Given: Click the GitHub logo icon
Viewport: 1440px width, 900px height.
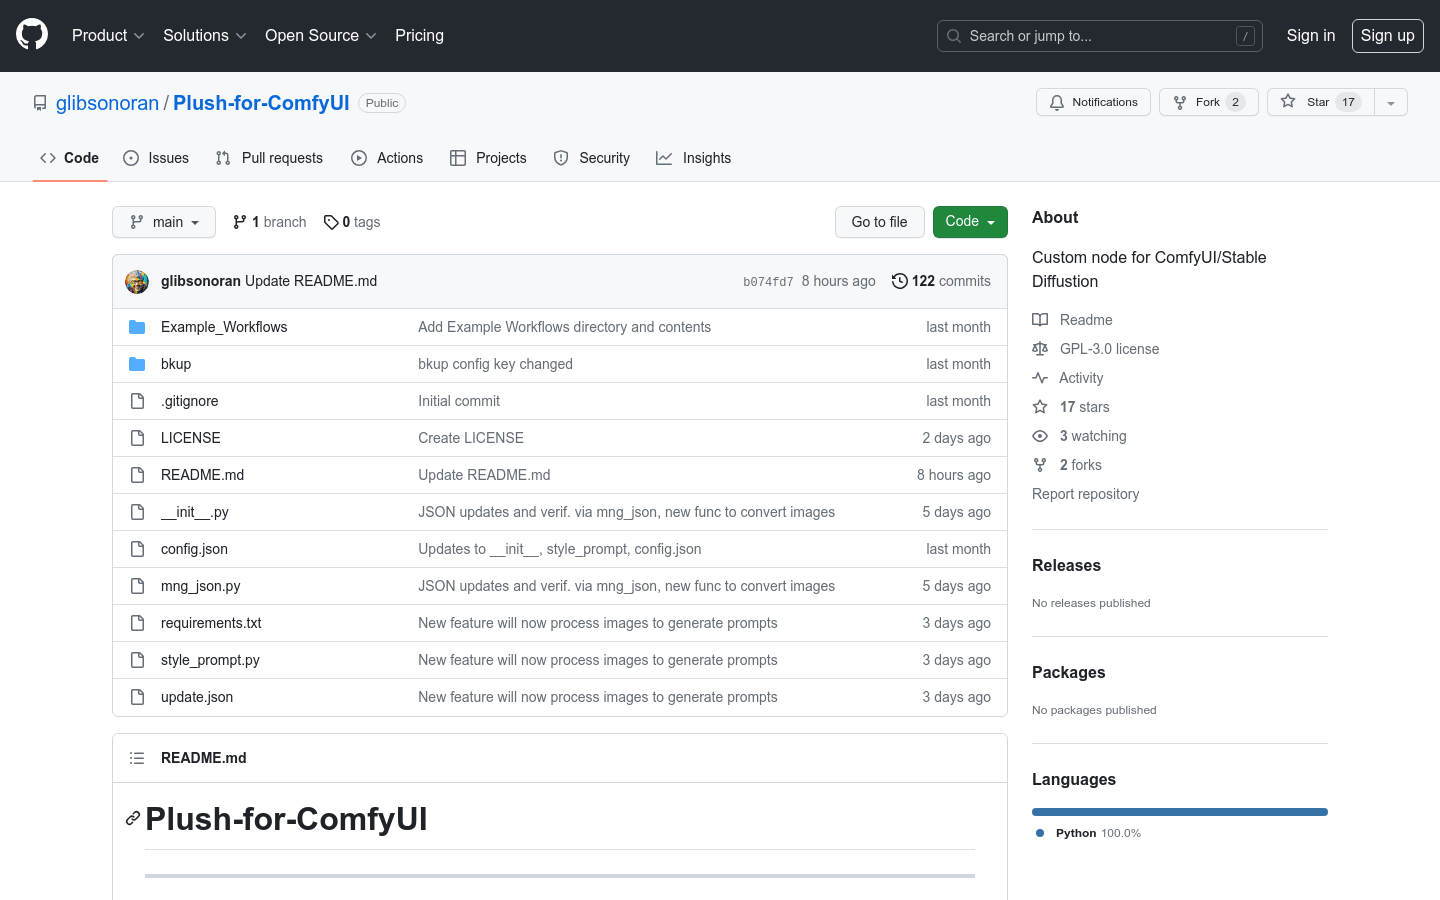Looking at the screenshot, I should coord(32,35).
